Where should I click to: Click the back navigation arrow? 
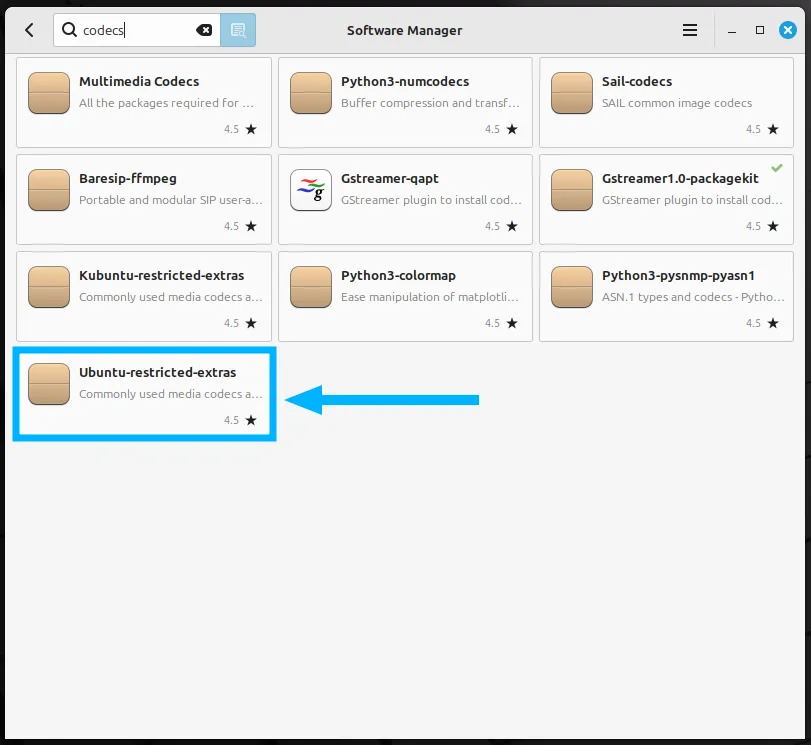click(28, 29)
